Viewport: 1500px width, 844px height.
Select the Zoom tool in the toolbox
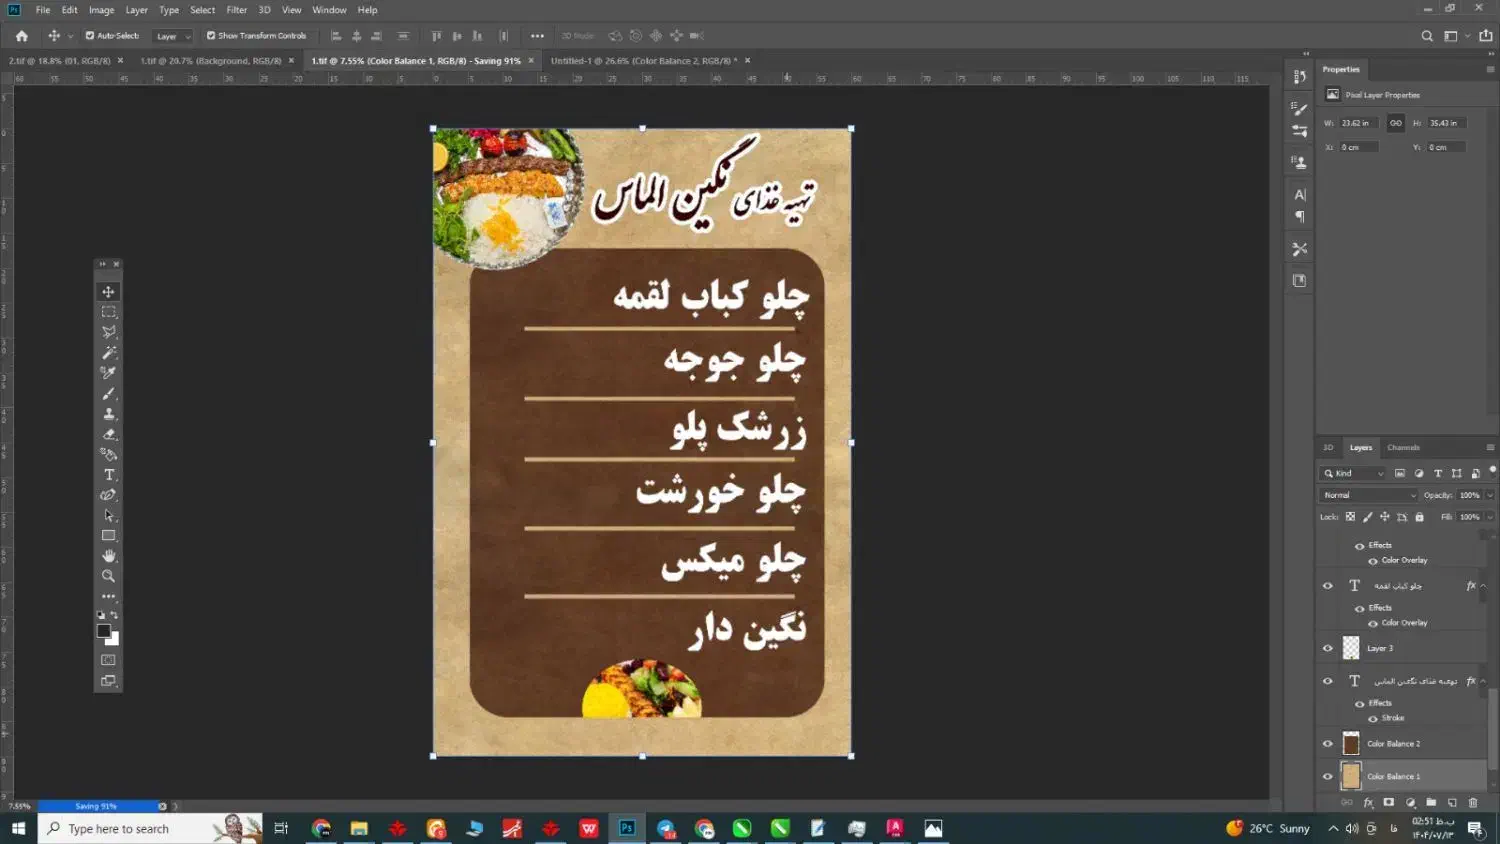[x=108, y=576]
